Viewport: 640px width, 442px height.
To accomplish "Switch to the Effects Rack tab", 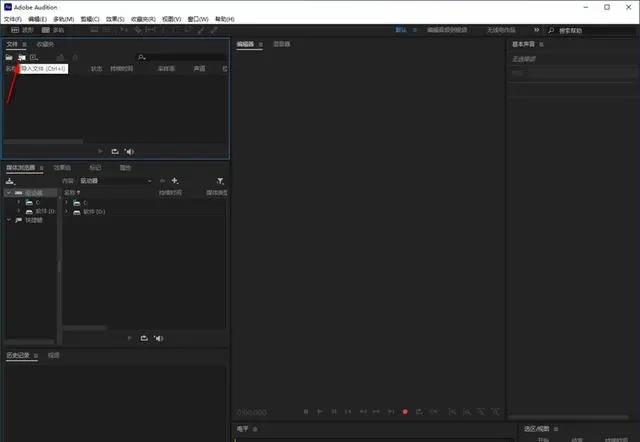I will click(61, 168).
